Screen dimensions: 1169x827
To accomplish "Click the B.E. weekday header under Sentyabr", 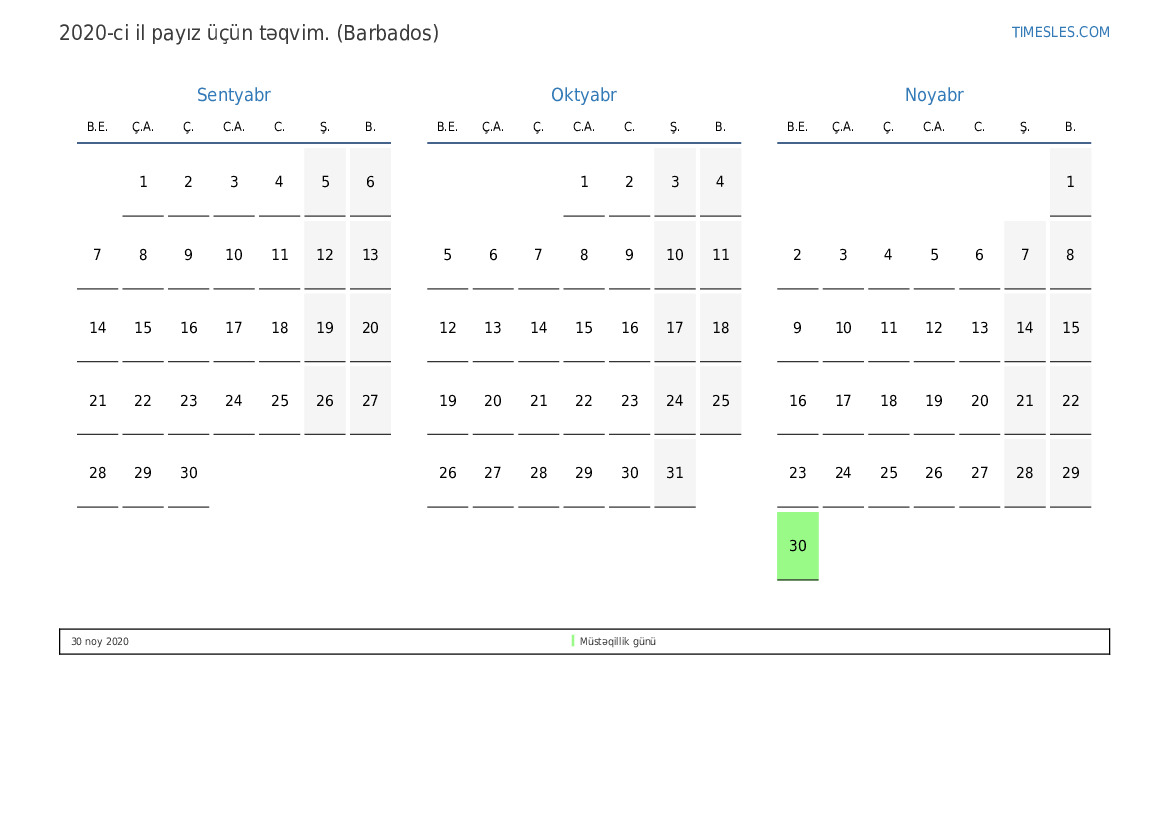I will [97, 127].
